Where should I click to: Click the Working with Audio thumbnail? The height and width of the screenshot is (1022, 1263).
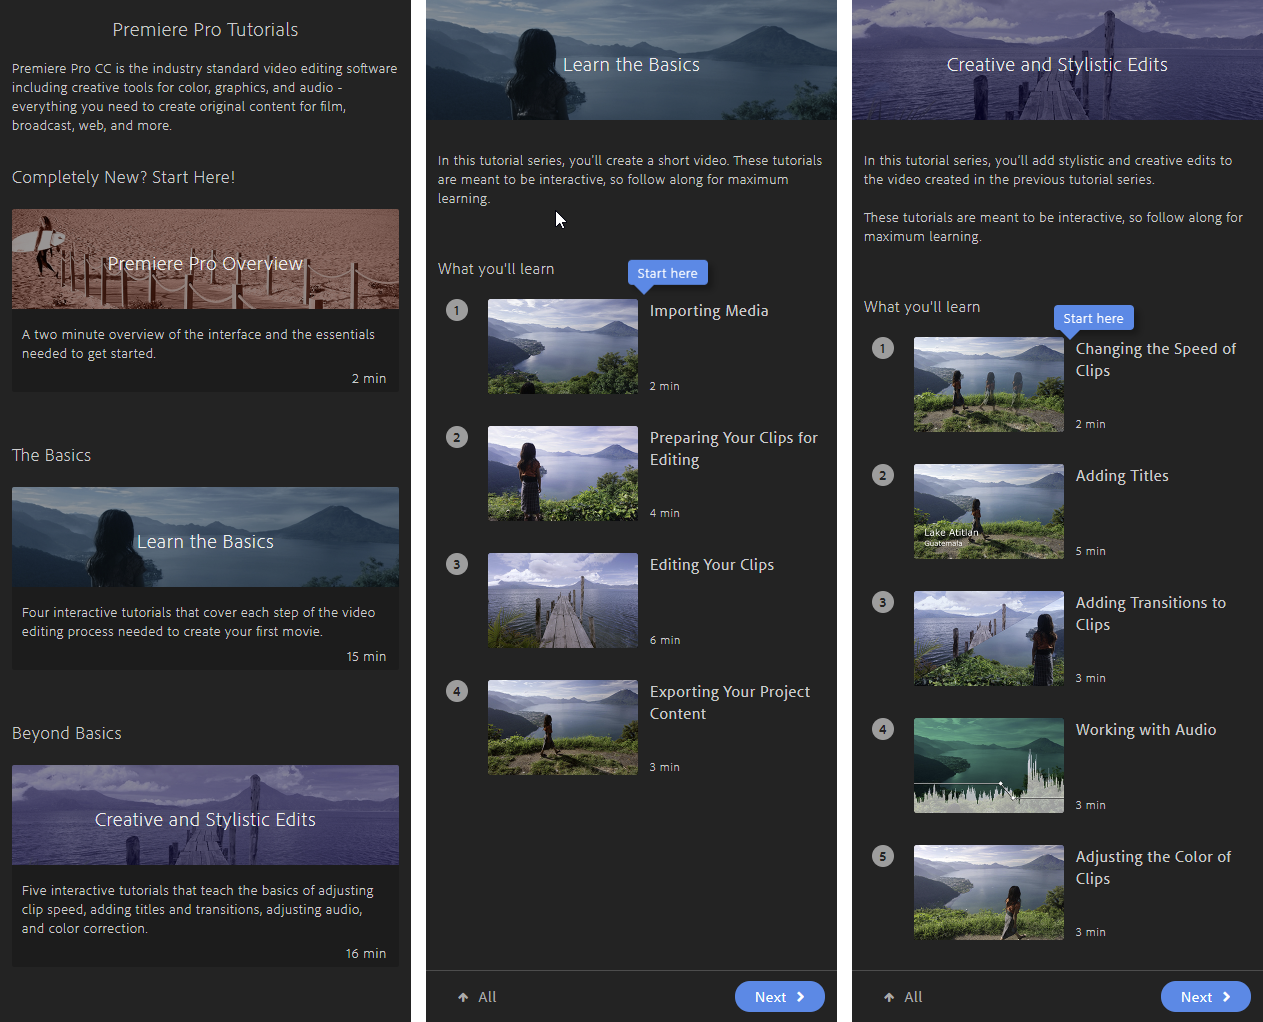(989, 765)
